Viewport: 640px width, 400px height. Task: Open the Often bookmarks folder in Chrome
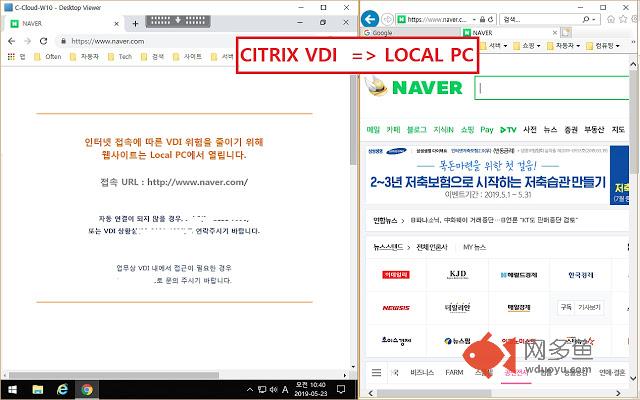[x=48, y=57]
